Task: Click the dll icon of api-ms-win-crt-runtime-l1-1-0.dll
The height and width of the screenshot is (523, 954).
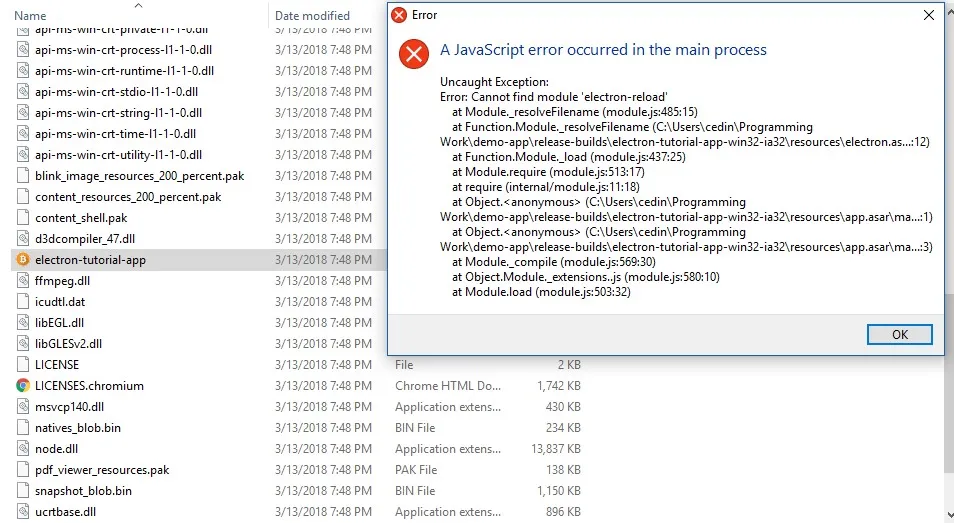Action: point(23,71)
